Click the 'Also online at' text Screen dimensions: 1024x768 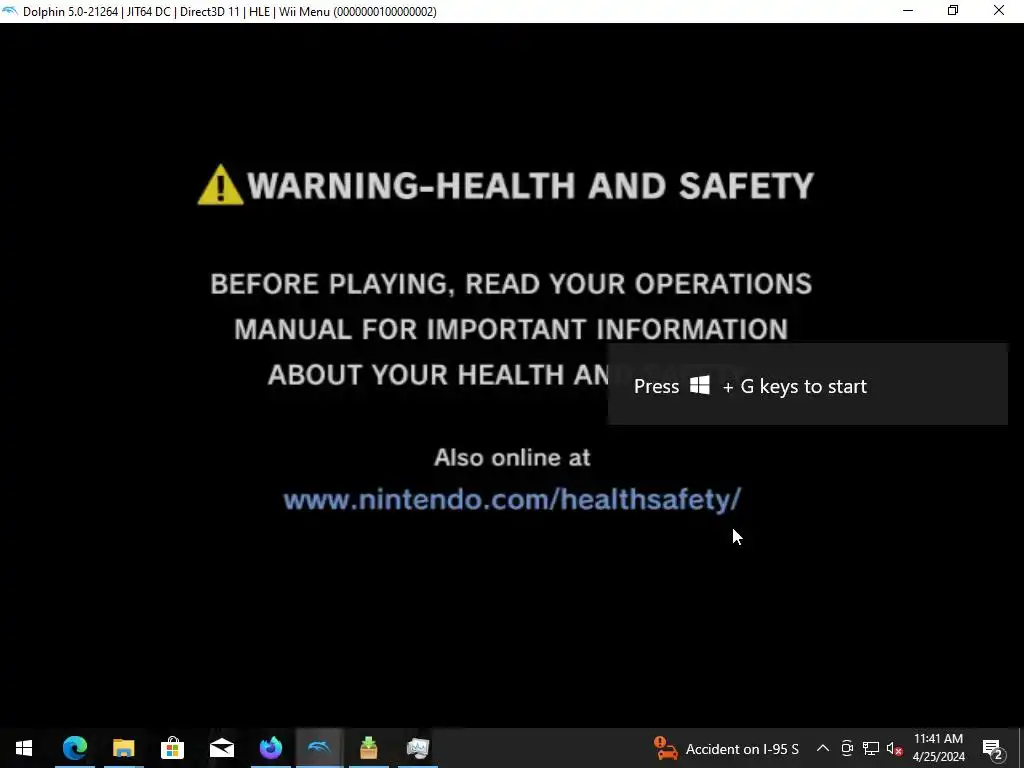click(x=513, y=457)
